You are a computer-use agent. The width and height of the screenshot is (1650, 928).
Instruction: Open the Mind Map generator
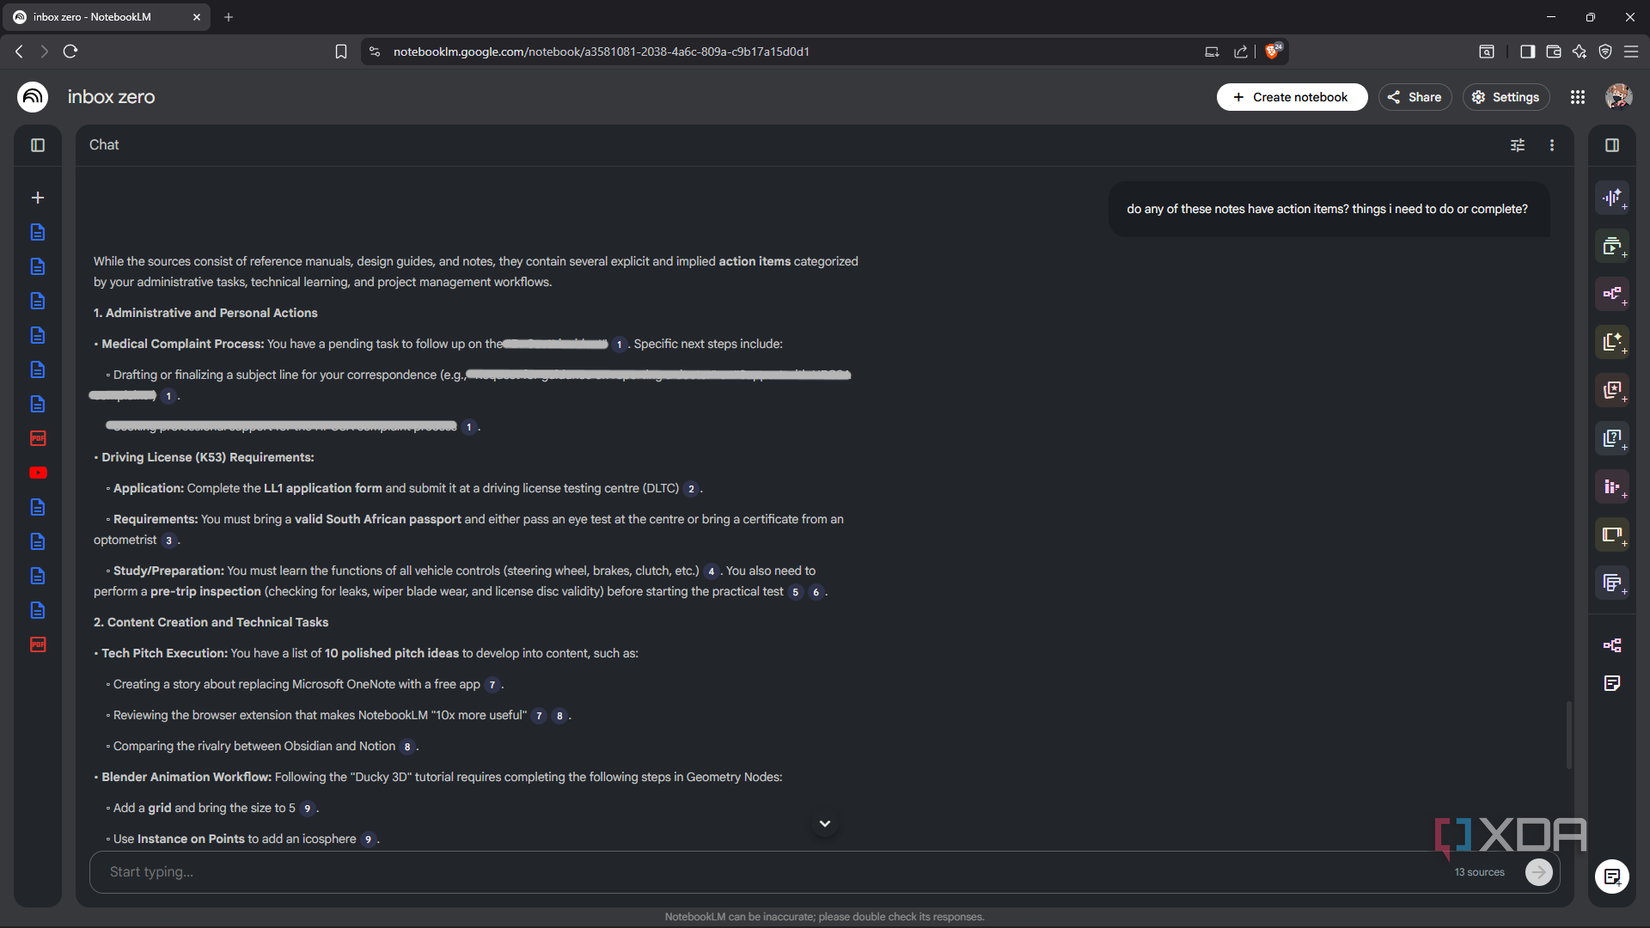click(x=1612, y=293)
